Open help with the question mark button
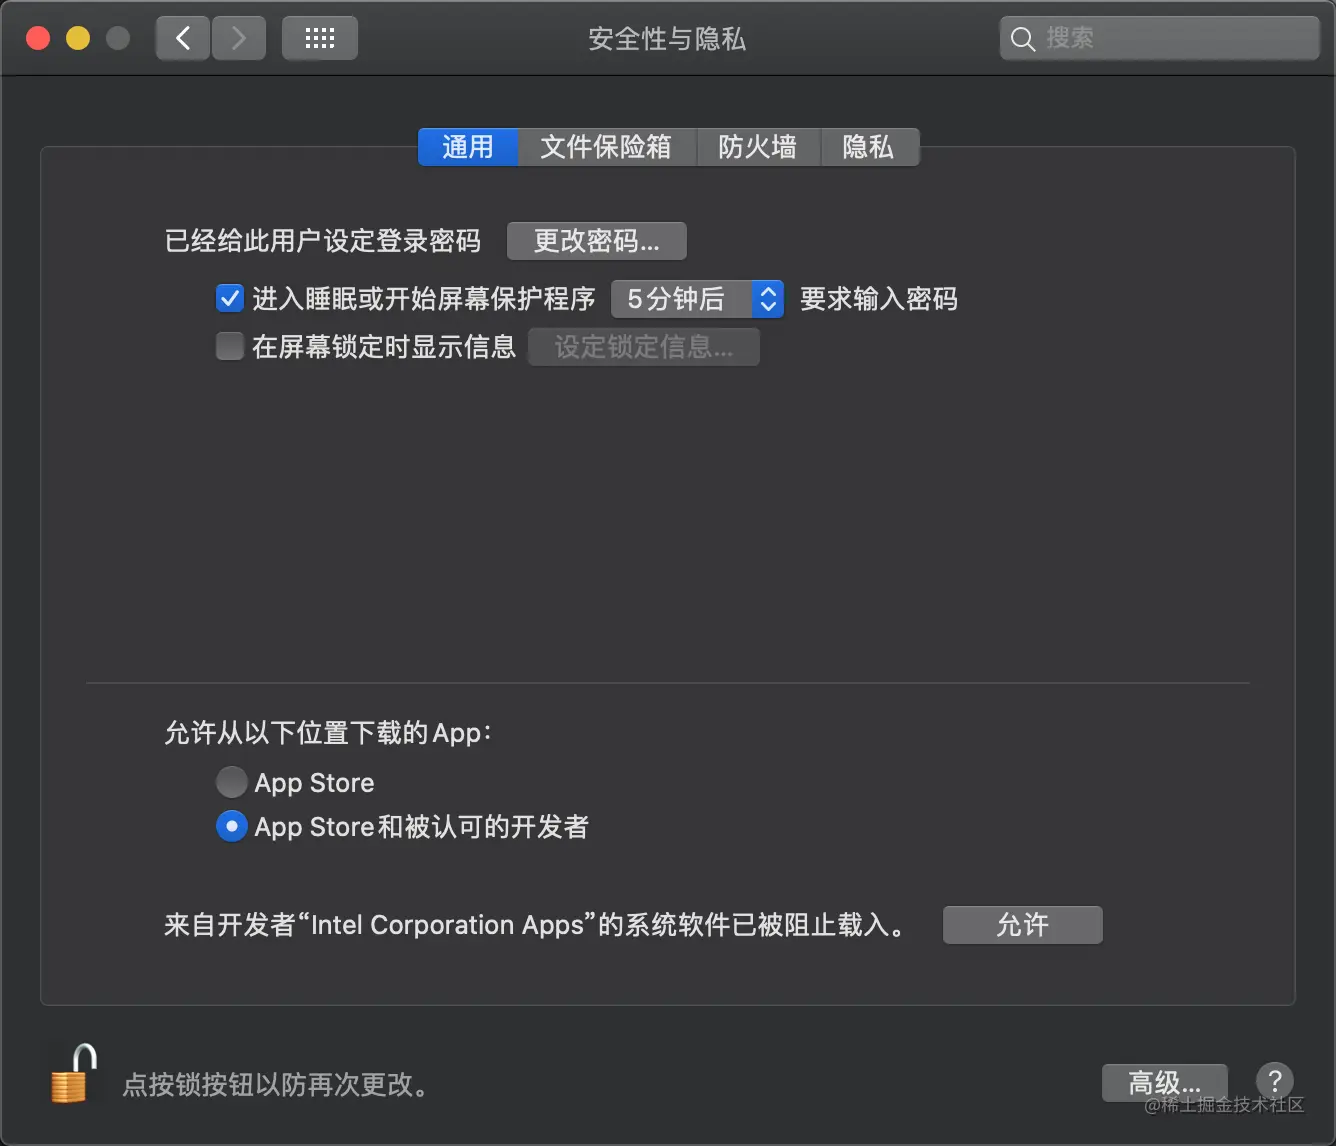The image size is (1336, 1146). (x=1275, y=1081)
